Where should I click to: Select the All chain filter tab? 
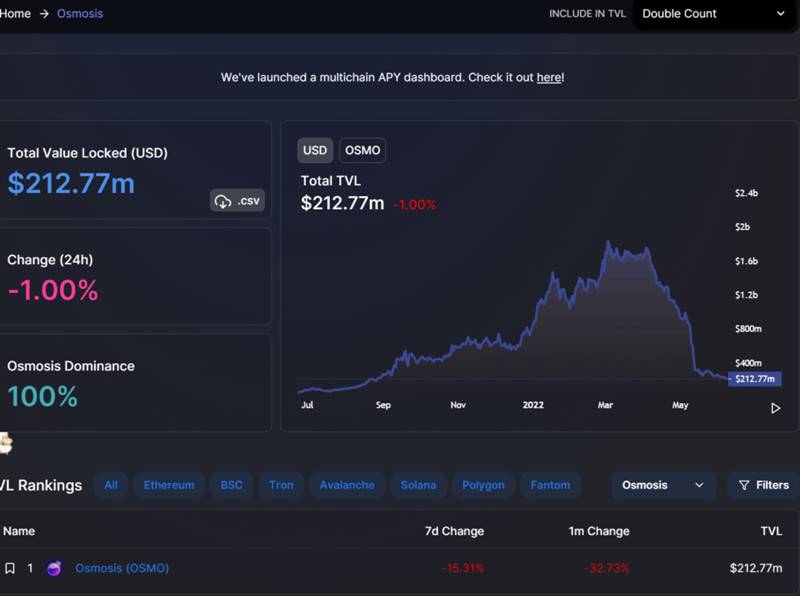tap(111, 485)
